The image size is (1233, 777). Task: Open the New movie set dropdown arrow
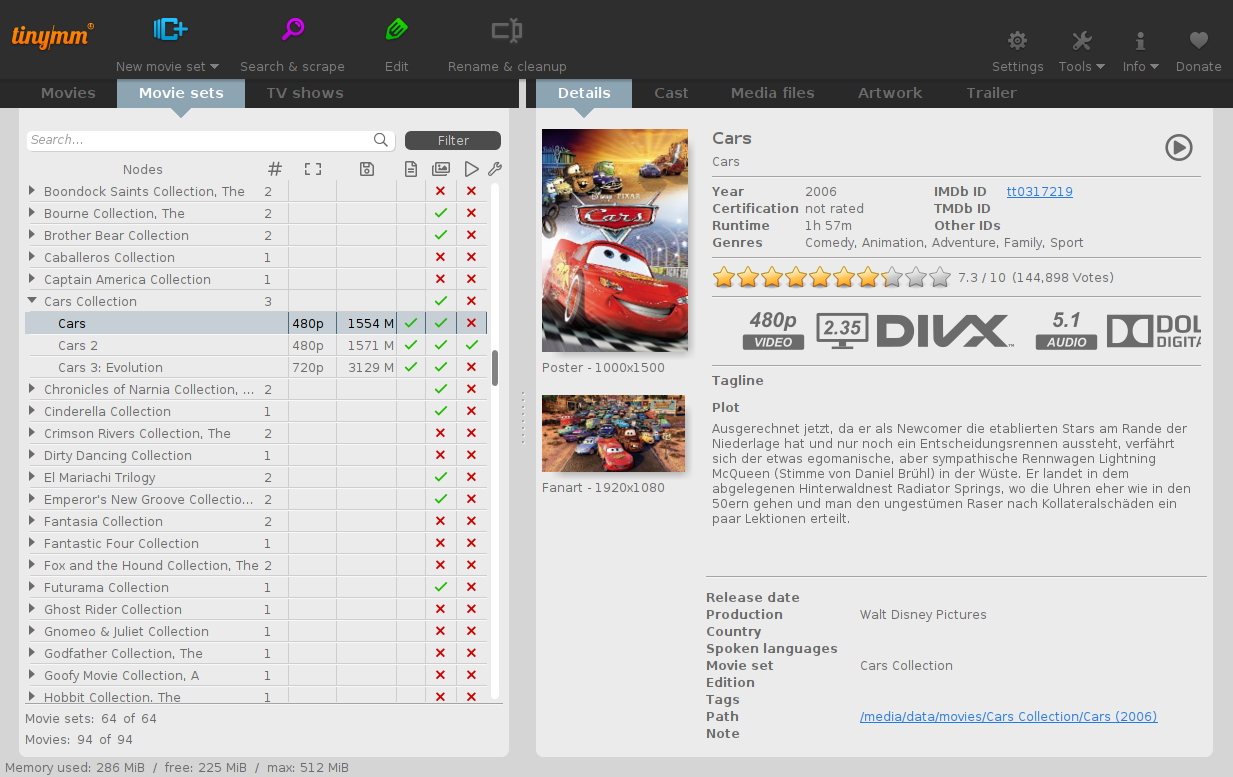[214, 67]
